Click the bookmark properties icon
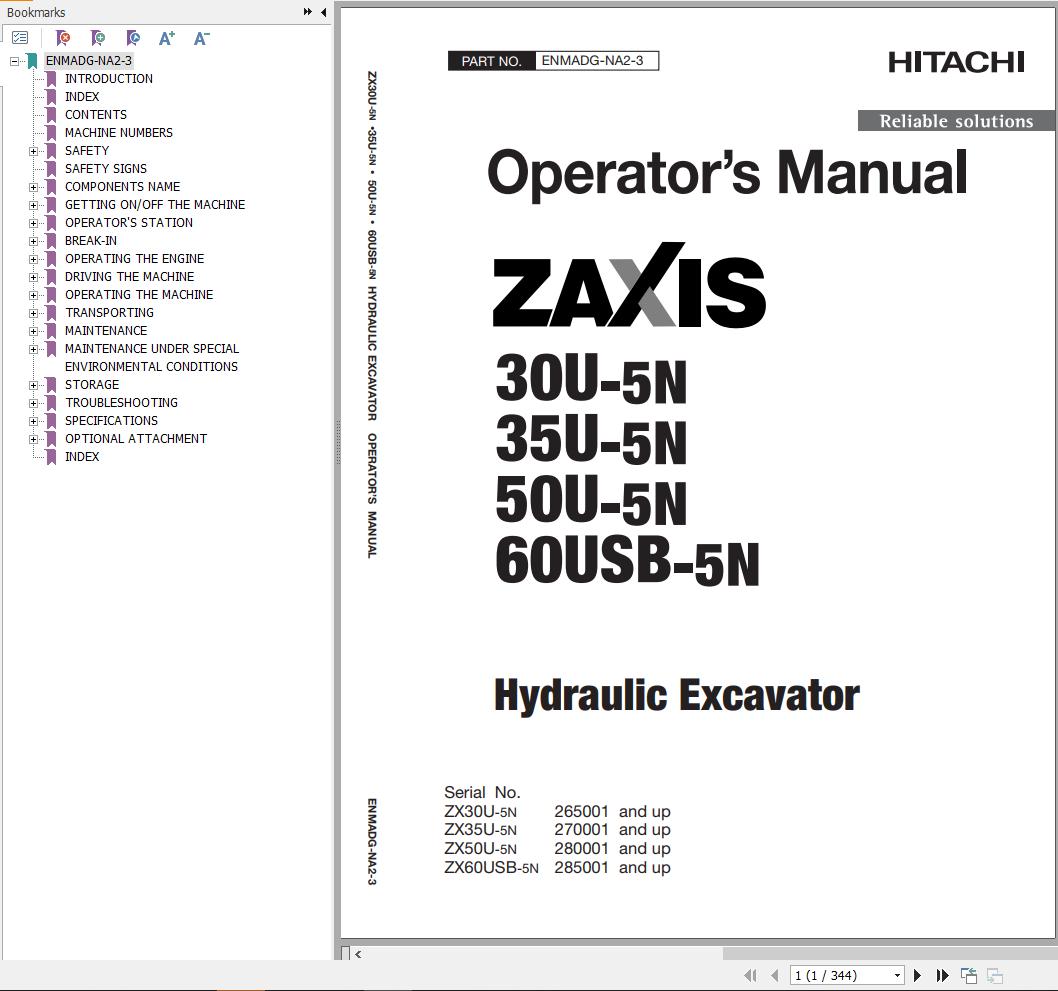This screenshot has height=991, width=1058. [x=133, y=38]
